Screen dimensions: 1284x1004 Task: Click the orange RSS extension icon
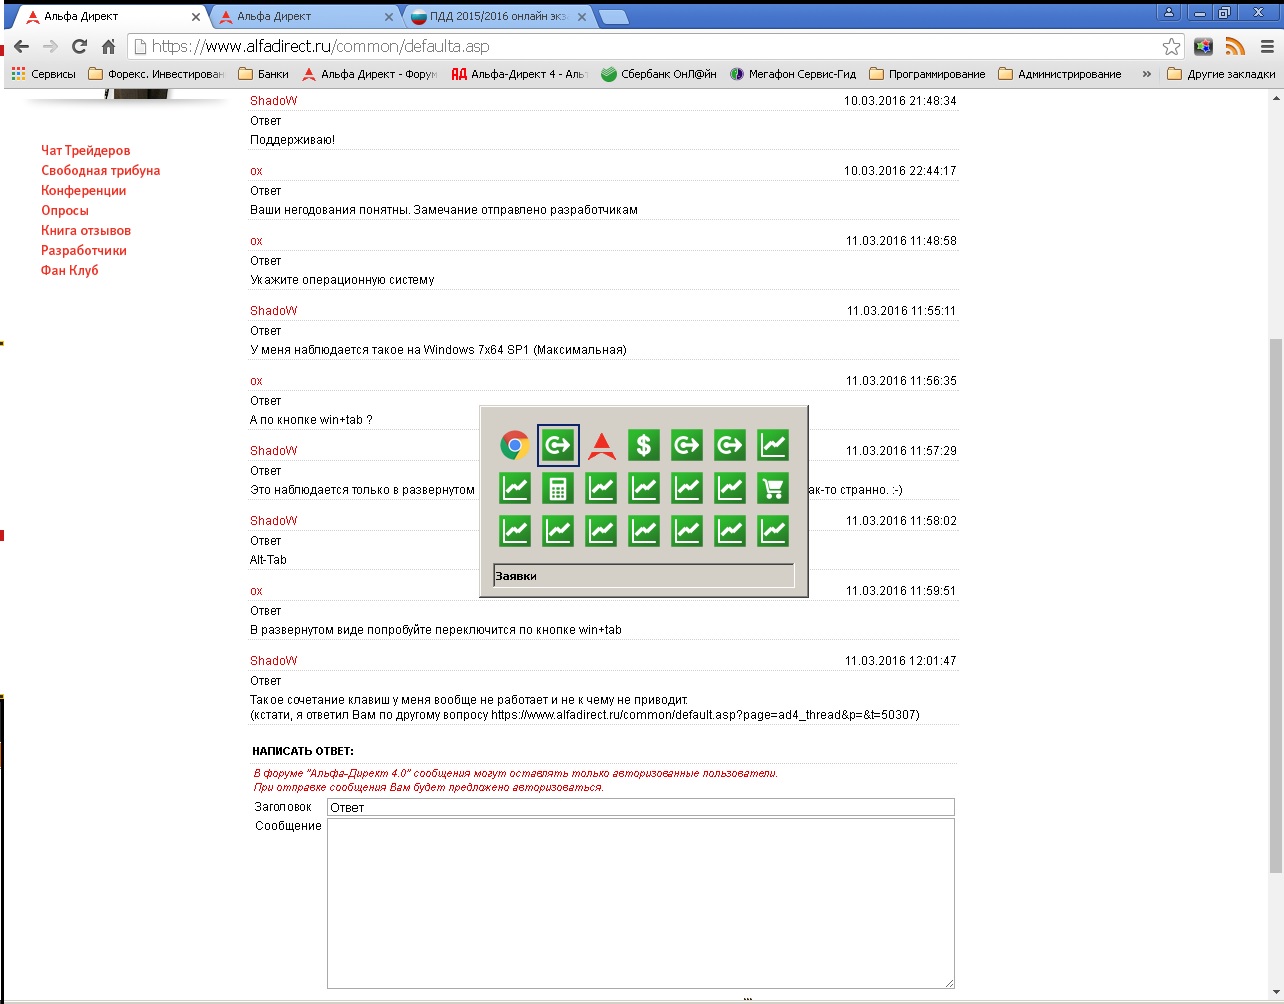pos(1235,47)
